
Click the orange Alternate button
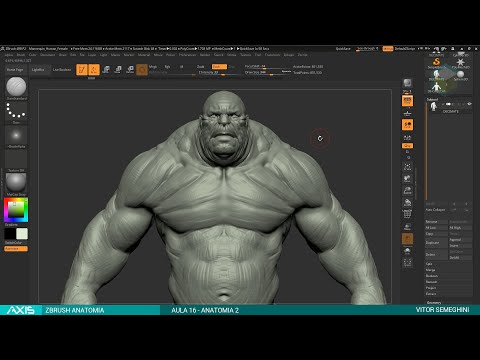coord(16,249)
